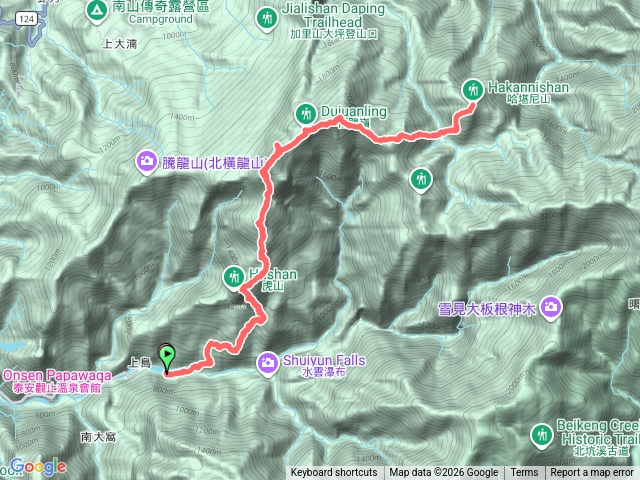Screen dimensions: 640x480
Task: Click the Beikeng Creek Historic Trail marker
Action: (542, 435)
